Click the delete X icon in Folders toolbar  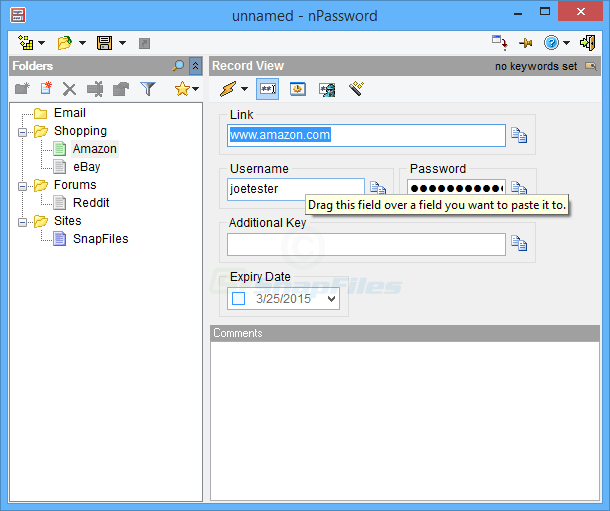(x=70, y=89)
